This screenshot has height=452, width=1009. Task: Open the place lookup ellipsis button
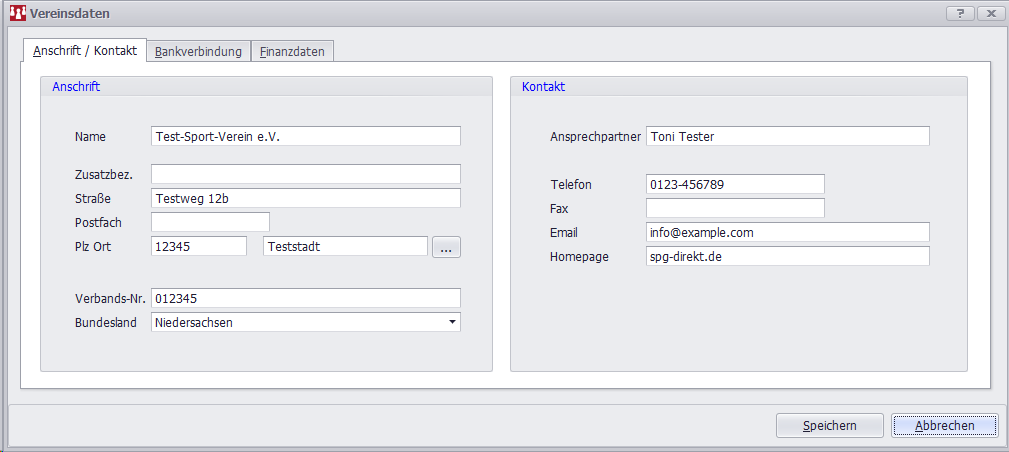[446, 247]
